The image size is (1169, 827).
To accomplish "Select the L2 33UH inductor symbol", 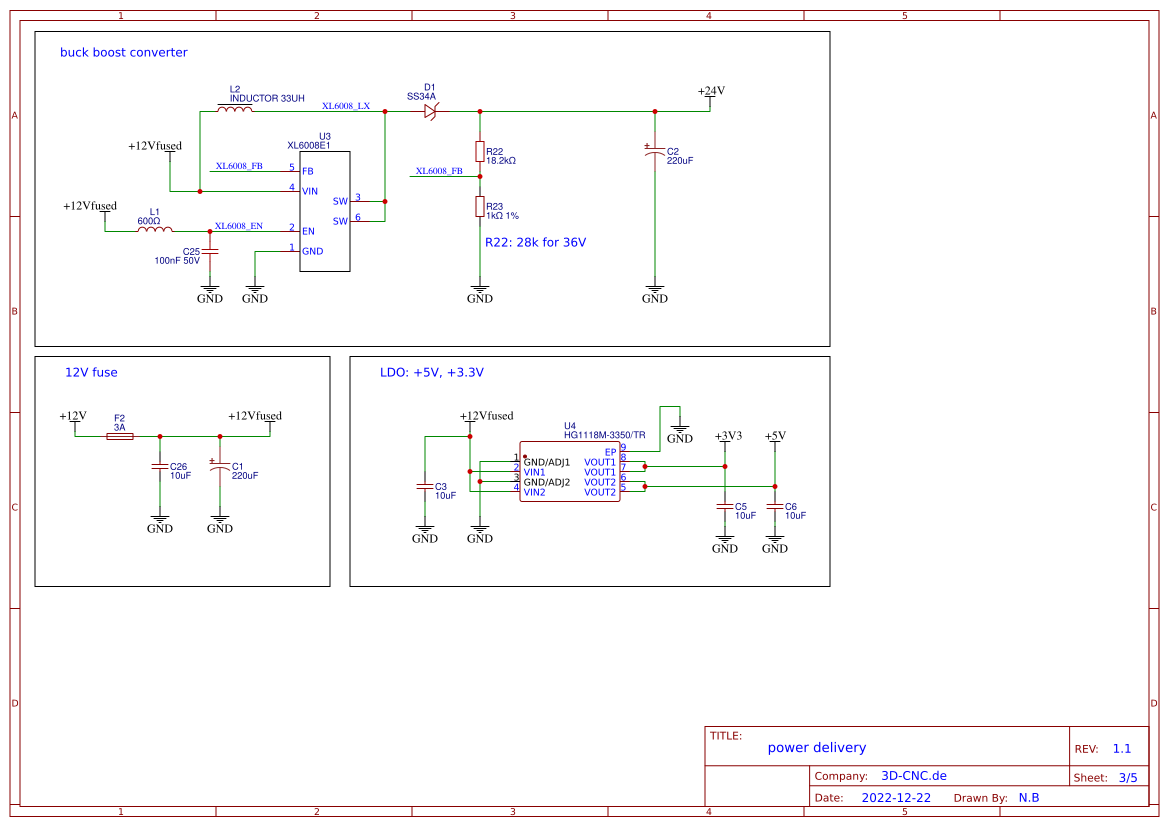I will [235, 109].
